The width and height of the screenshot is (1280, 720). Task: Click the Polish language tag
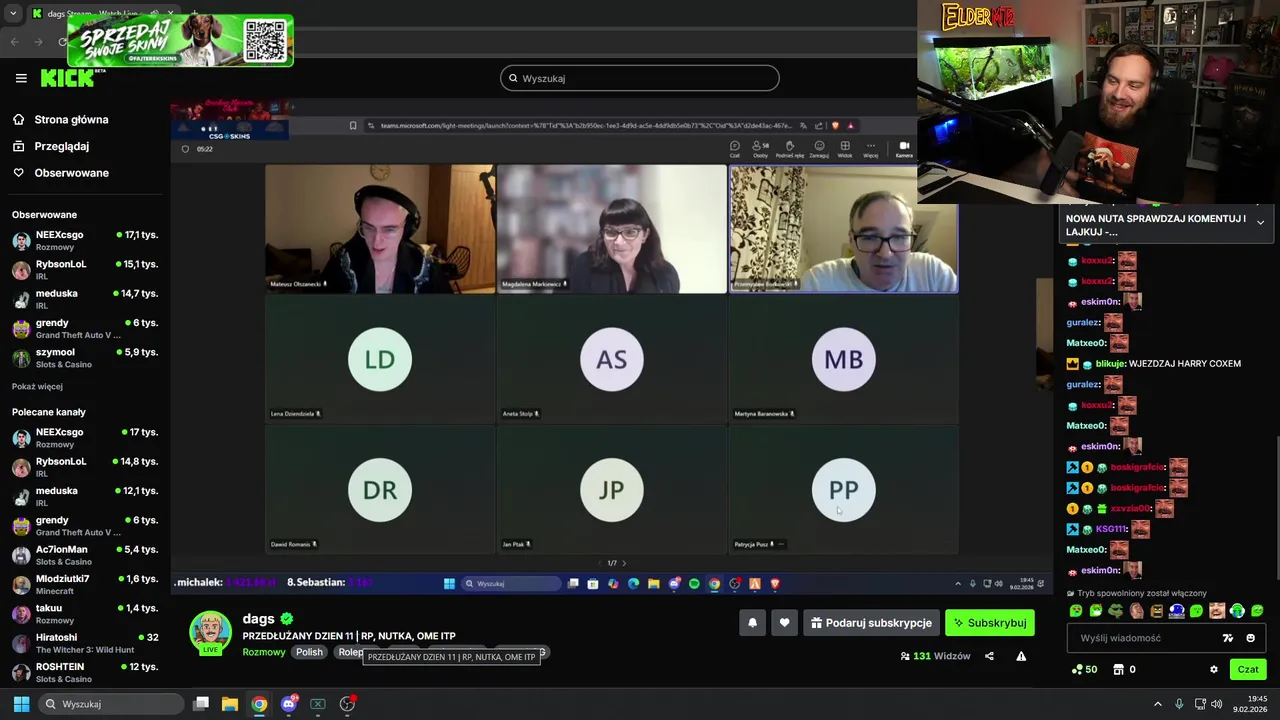pyautogui.click(x=309, y=652)
